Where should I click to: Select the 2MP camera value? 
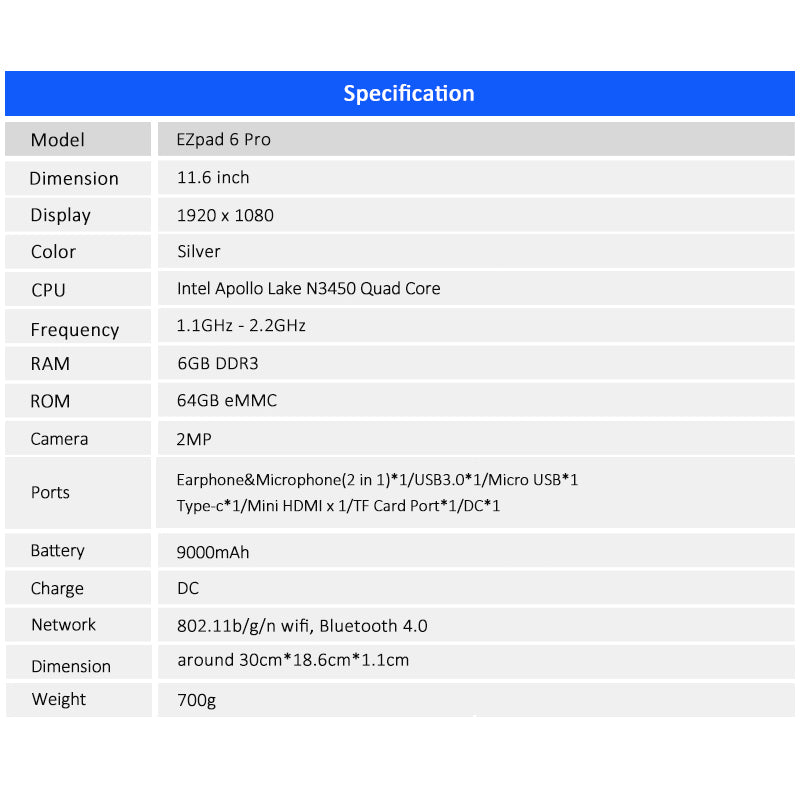[x=194, y=439]
